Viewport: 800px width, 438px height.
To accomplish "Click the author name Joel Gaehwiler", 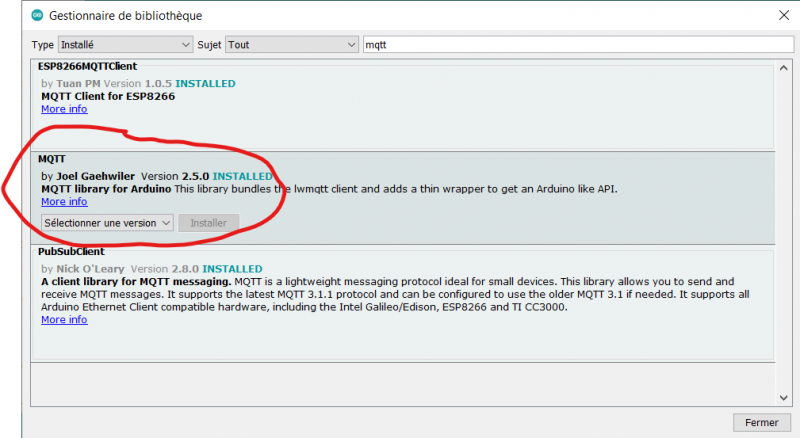I will (95, 177).
